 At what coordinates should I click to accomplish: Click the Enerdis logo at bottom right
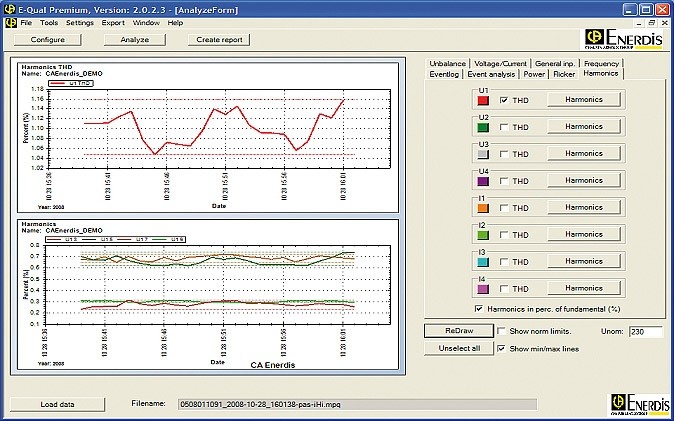pos(640,404)
